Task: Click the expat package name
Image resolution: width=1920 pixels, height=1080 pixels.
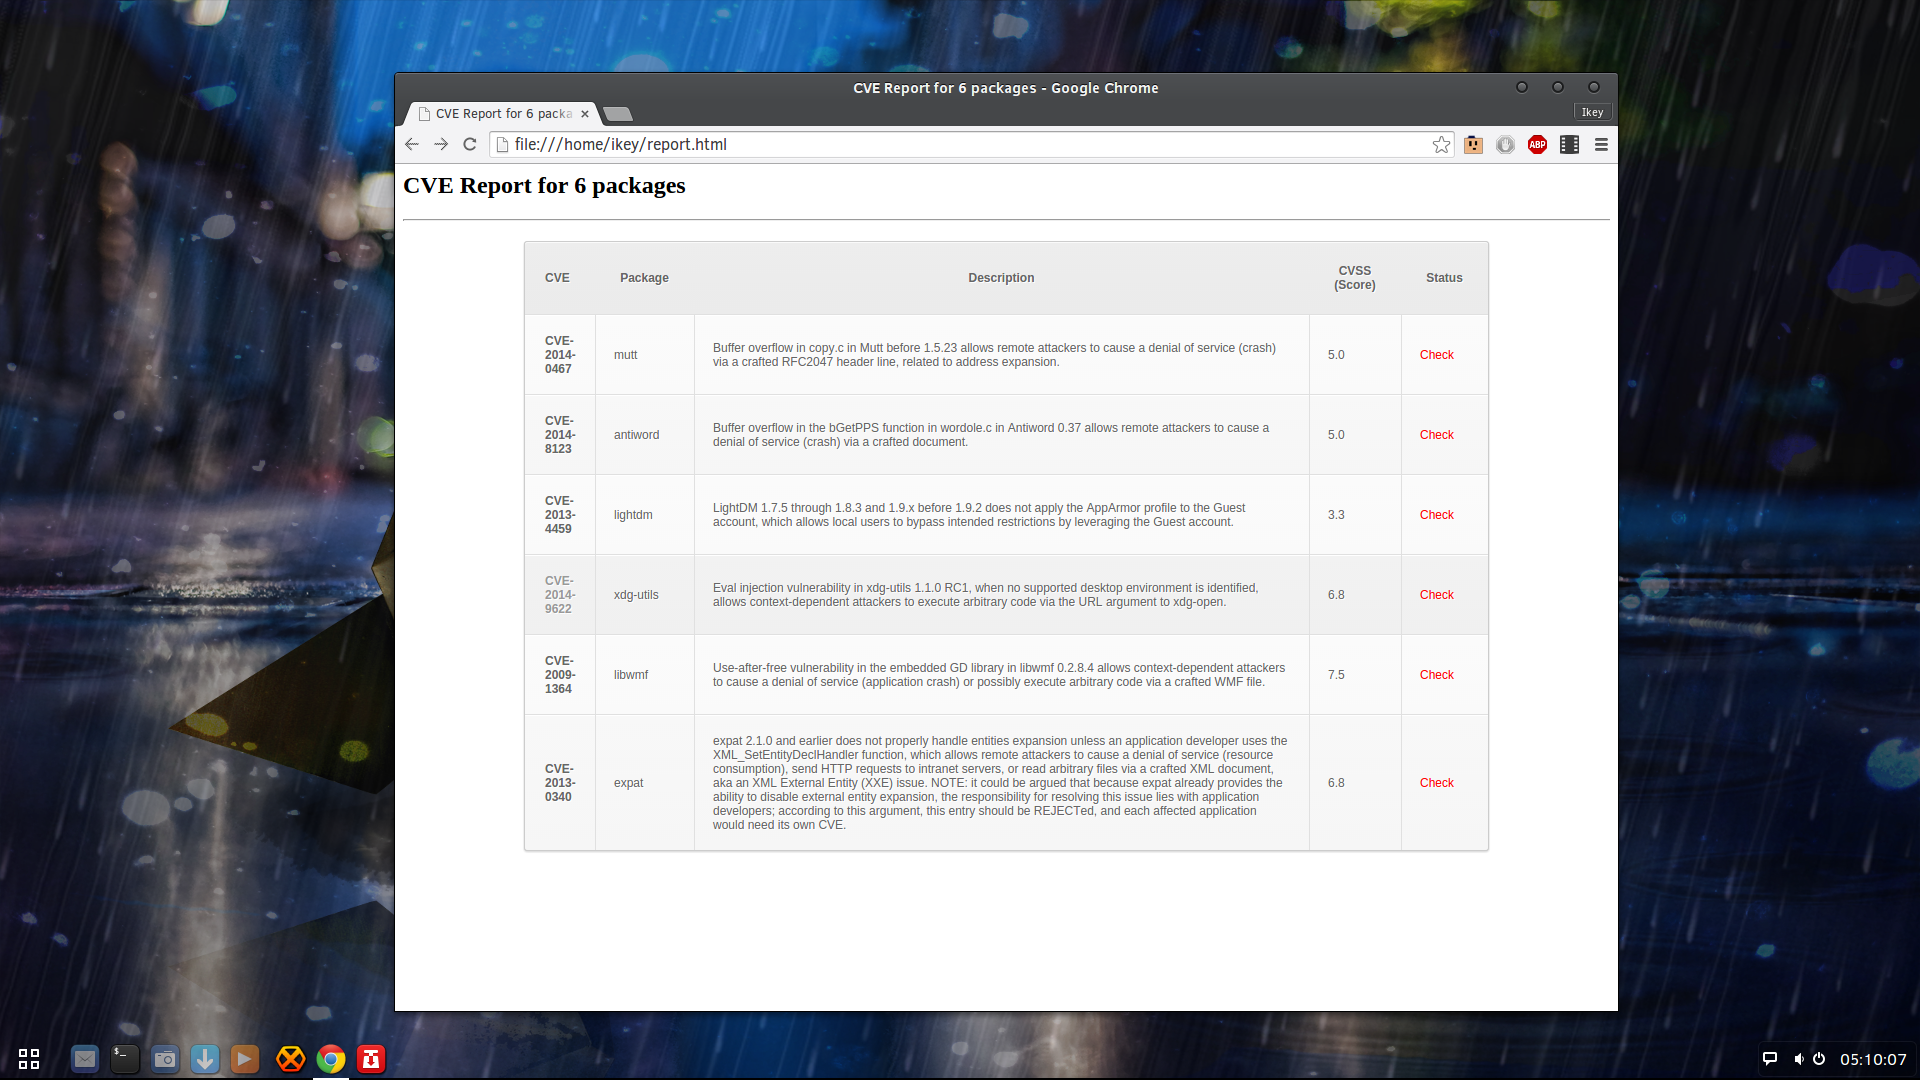Action: pos(628,783)
